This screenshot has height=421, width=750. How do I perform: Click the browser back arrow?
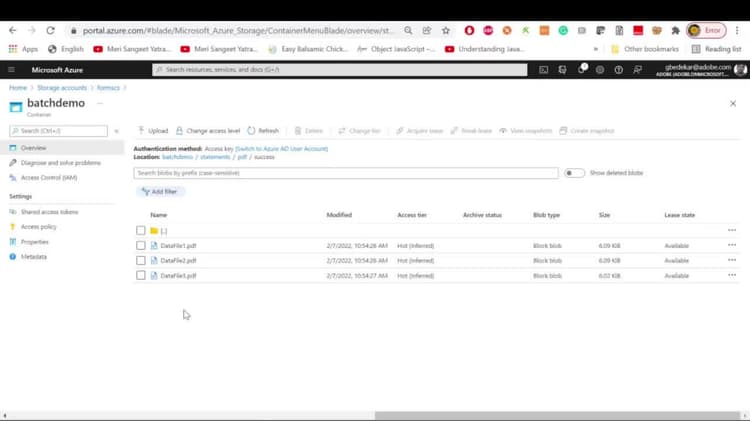[x=12, y=30]
